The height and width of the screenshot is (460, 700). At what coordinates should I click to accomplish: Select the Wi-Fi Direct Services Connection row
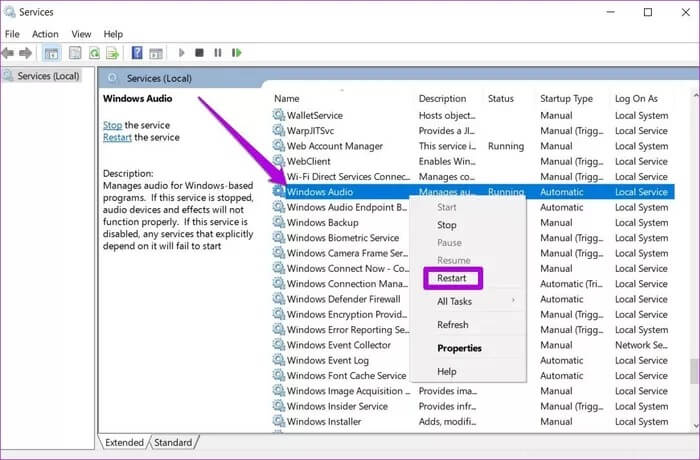[x=473, y=177]
